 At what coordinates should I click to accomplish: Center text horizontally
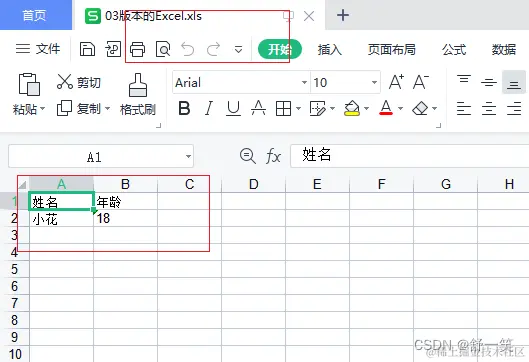coord(489,108)
